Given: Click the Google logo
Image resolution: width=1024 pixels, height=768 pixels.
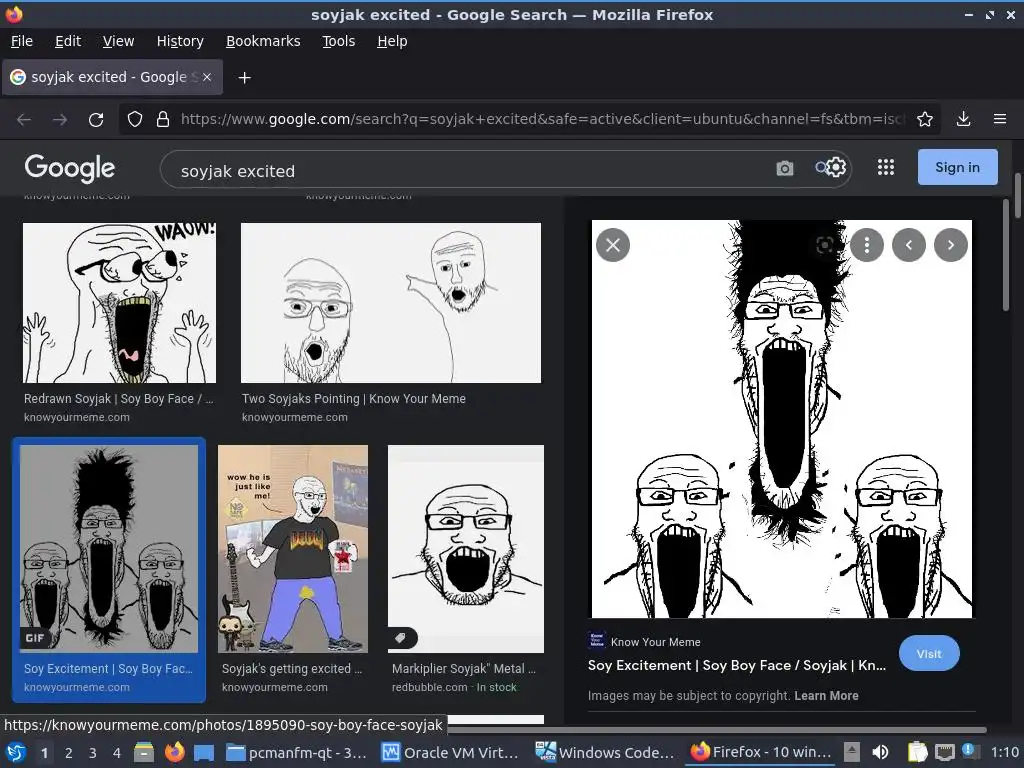Looking at the screenshot, I should click(x=70, y=168).
